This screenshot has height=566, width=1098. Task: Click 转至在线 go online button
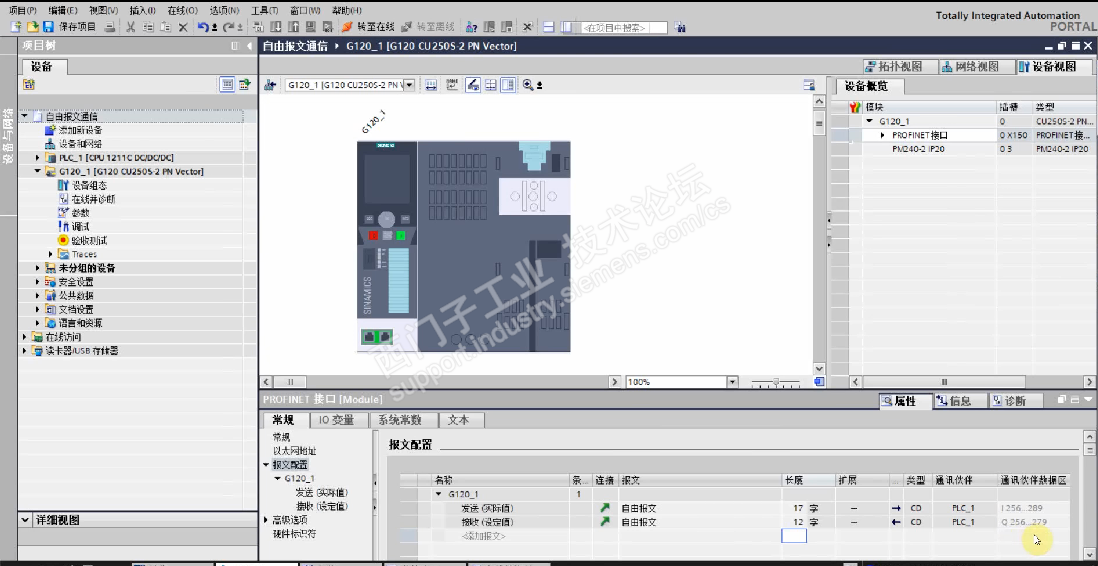pos(368,27)
